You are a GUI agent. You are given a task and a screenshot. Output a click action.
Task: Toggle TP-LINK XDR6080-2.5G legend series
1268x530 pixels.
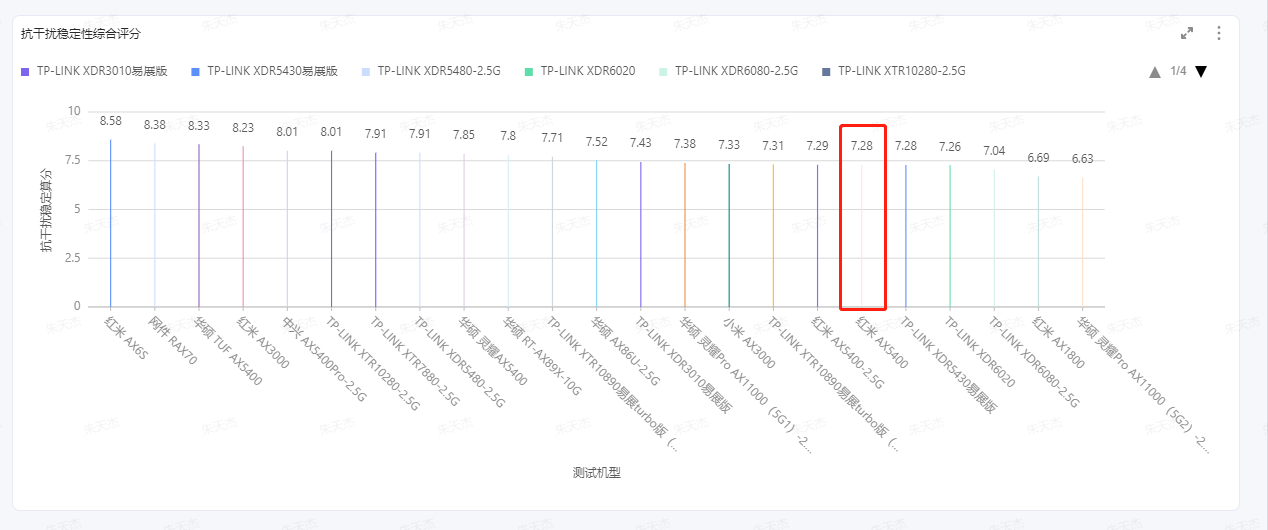(x=729, y=71)
